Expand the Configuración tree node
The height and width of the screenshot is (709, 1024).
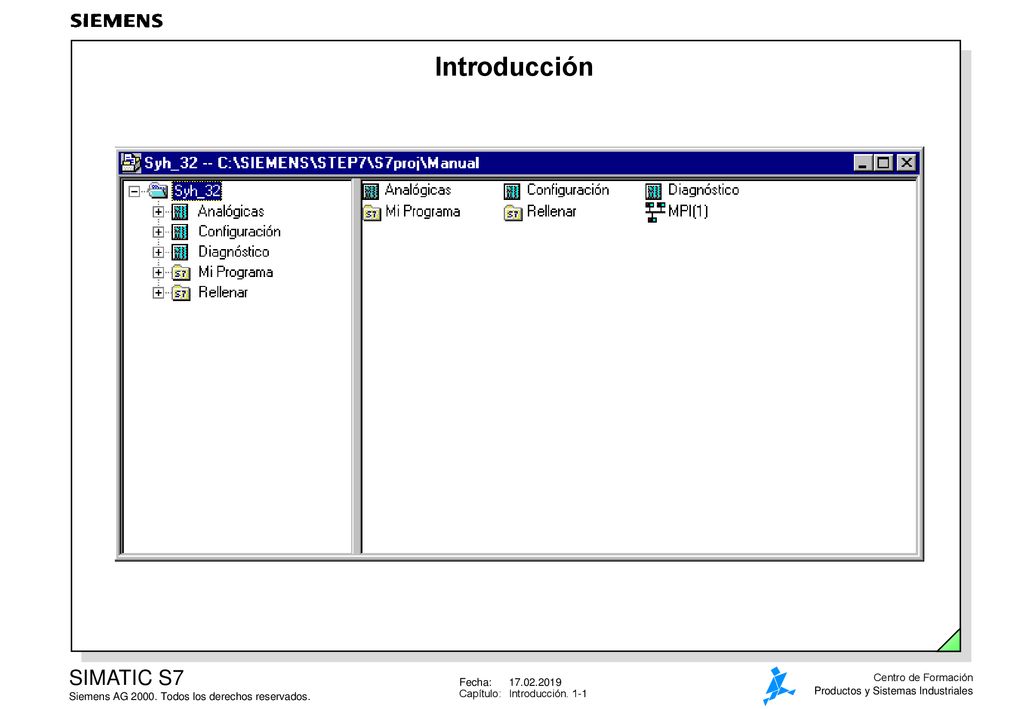158,232
